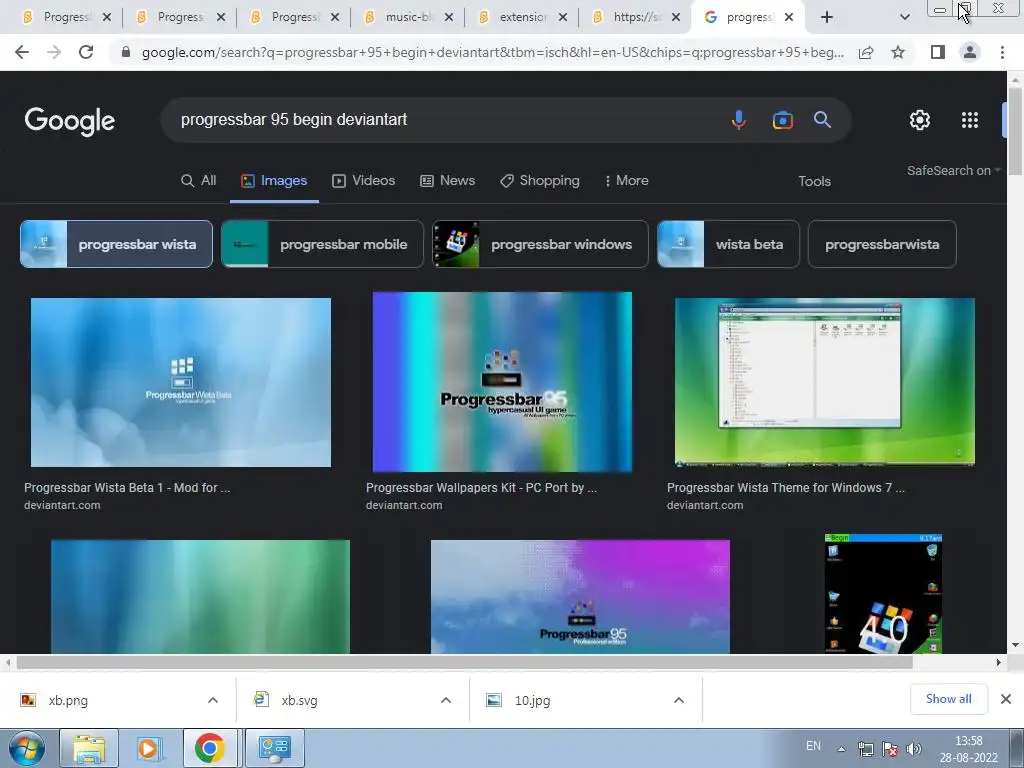Switch to Shopping results
The image size is (1024, 768).
click(x=540, y=181)
